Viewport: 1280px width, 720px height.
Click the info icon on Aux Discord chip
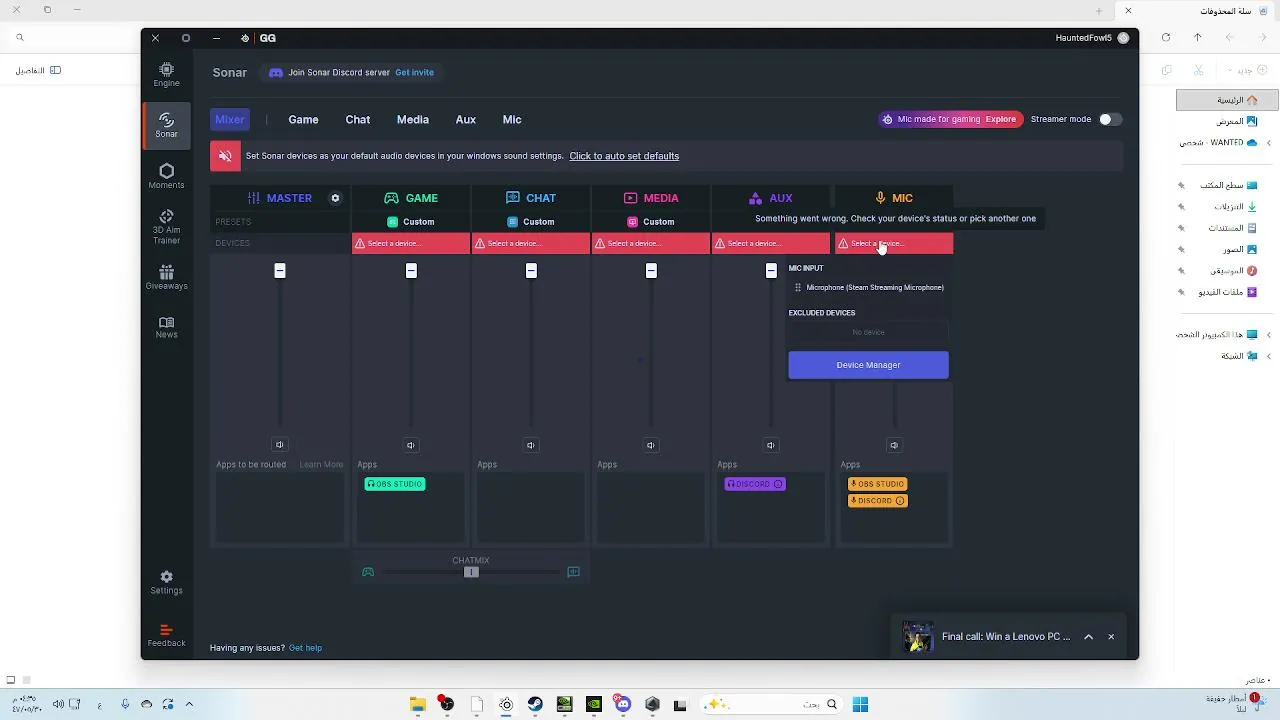tap(778, 484)
